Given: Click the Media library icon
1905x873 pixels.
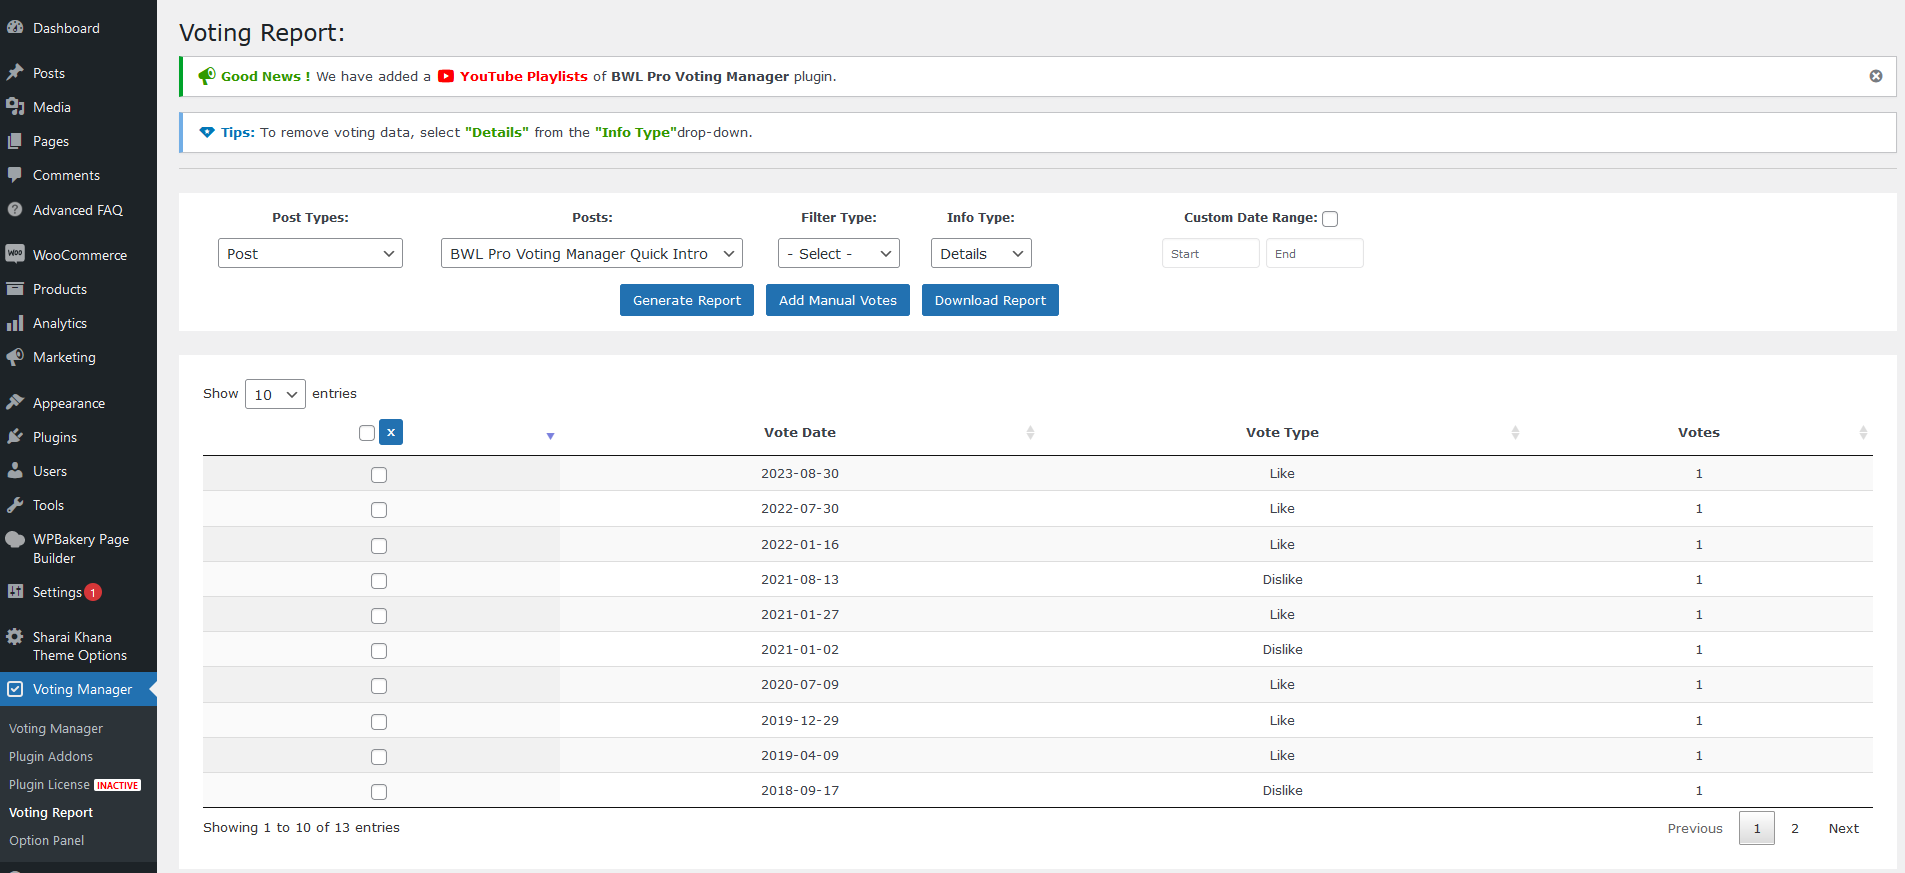Looking at the screenshot, I should pos(15,107).
